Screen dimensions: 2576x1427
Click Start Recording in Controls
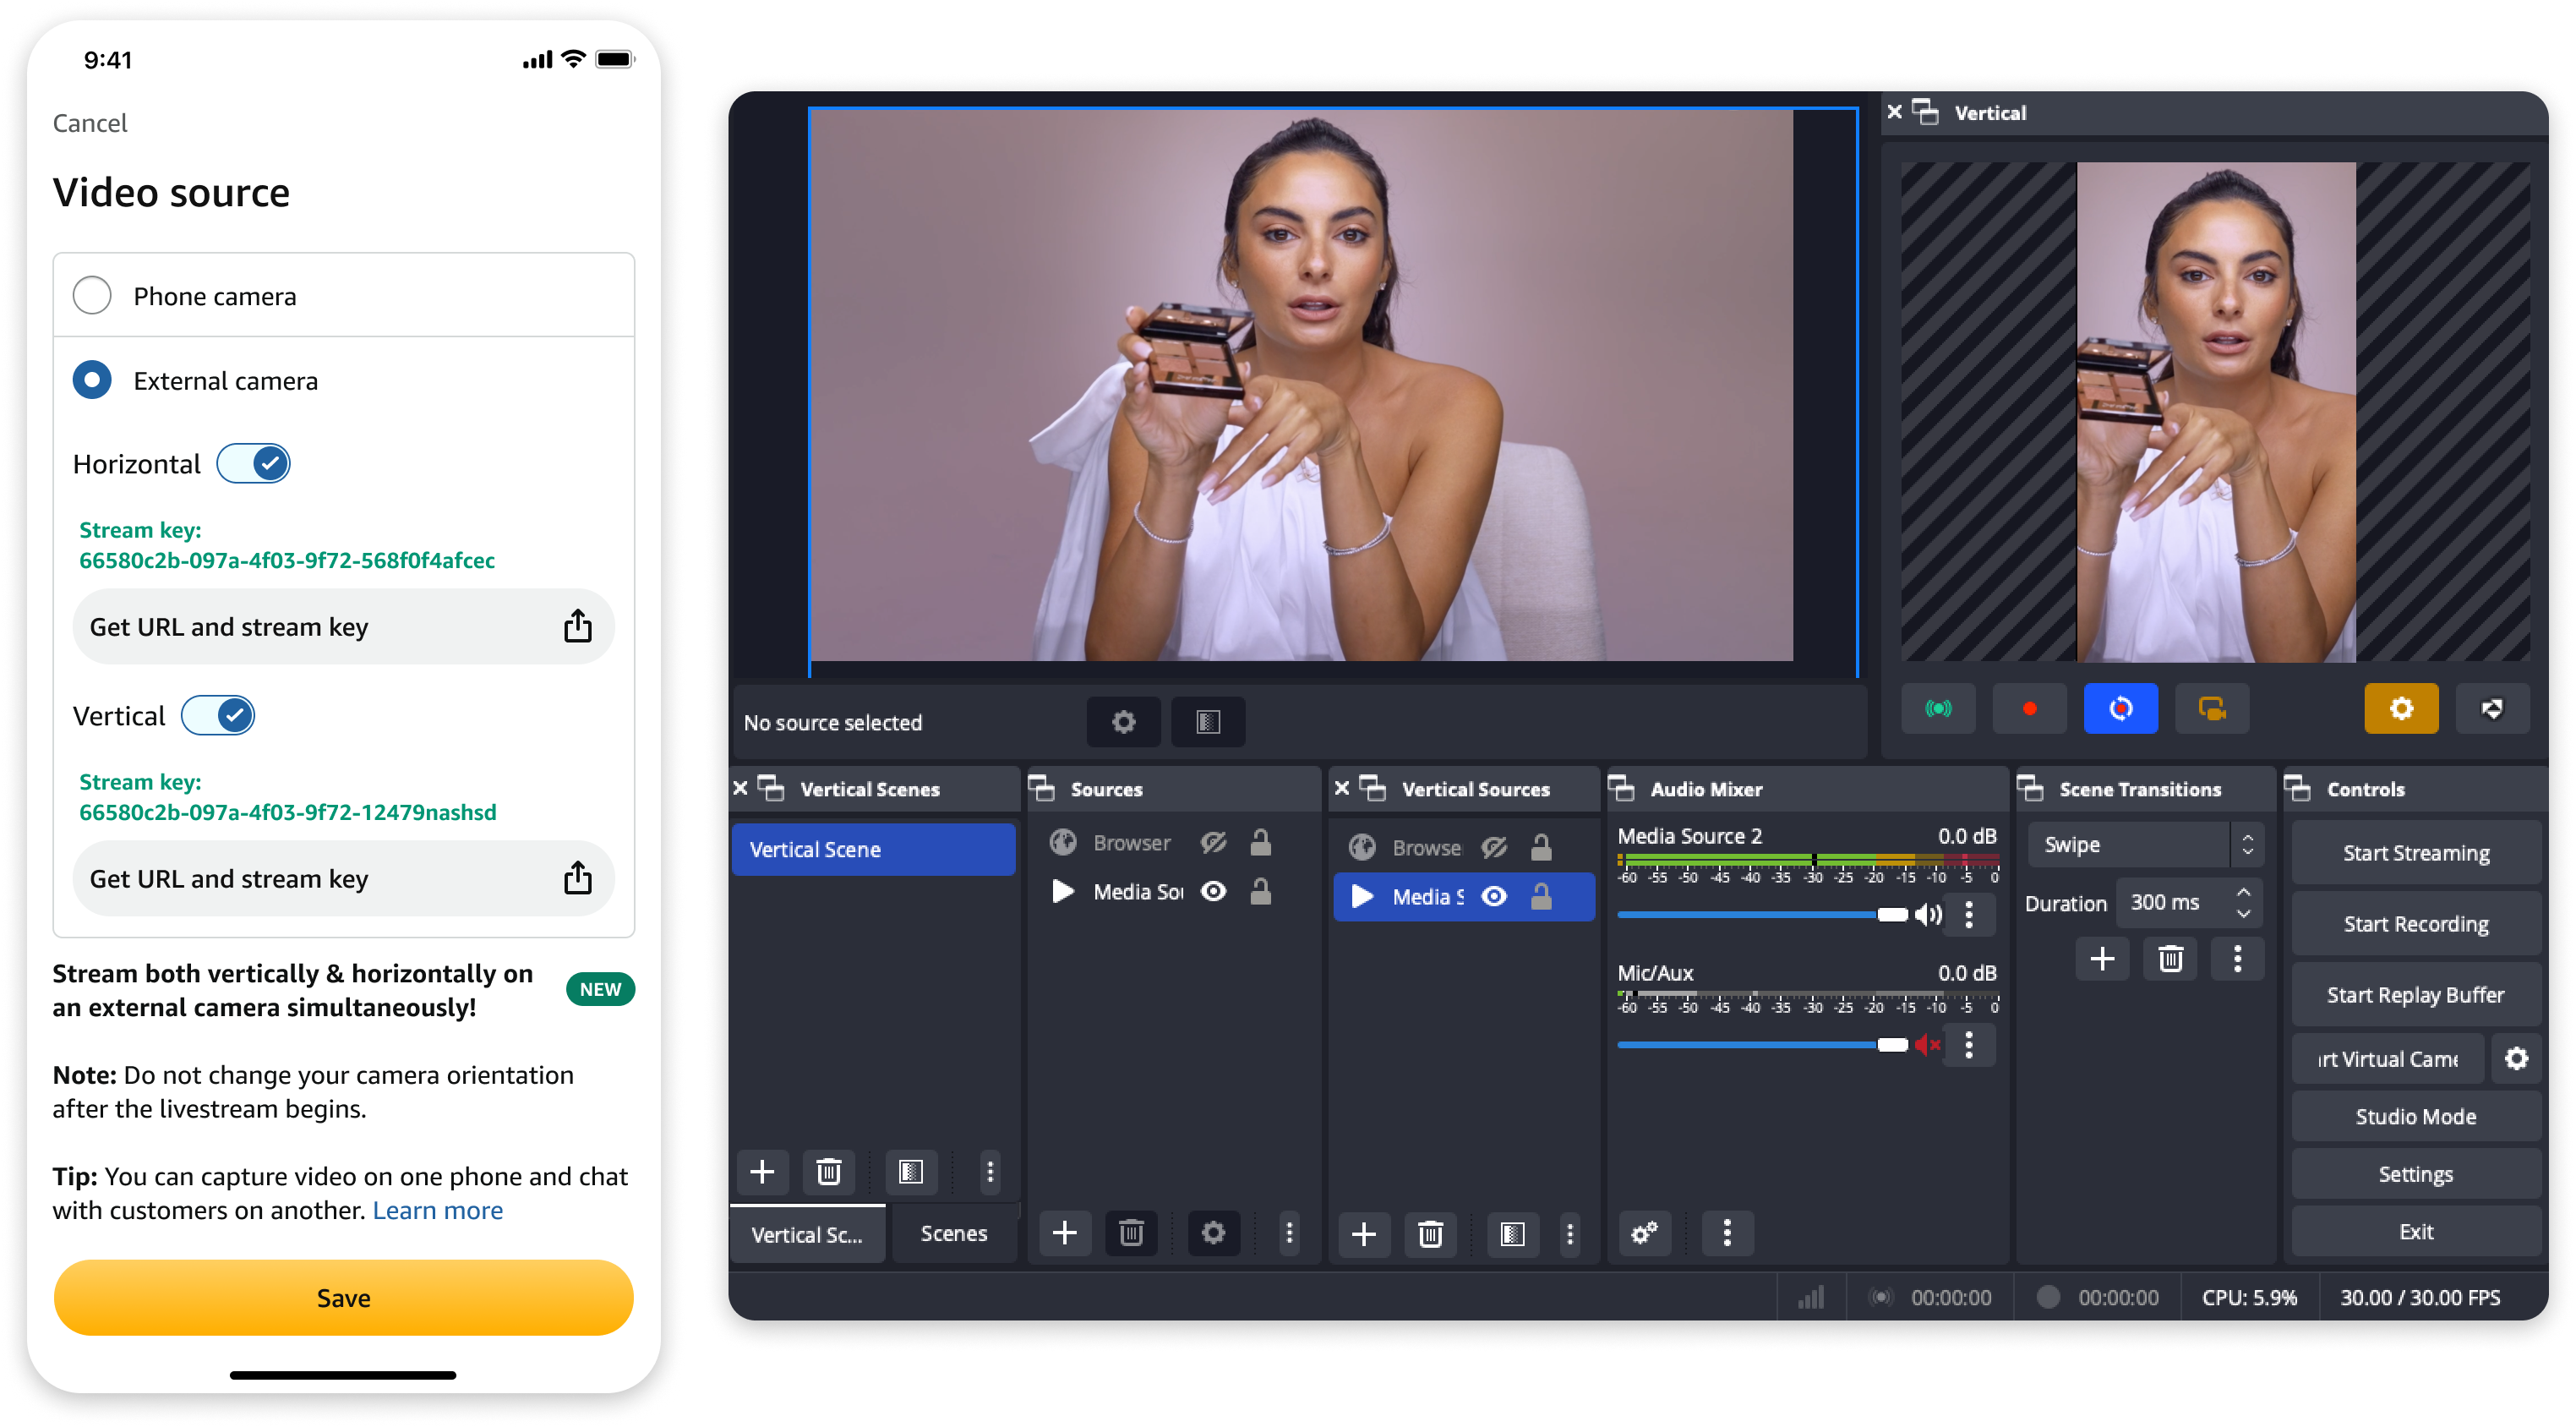pyautogui.click(x=2415, y=923)
